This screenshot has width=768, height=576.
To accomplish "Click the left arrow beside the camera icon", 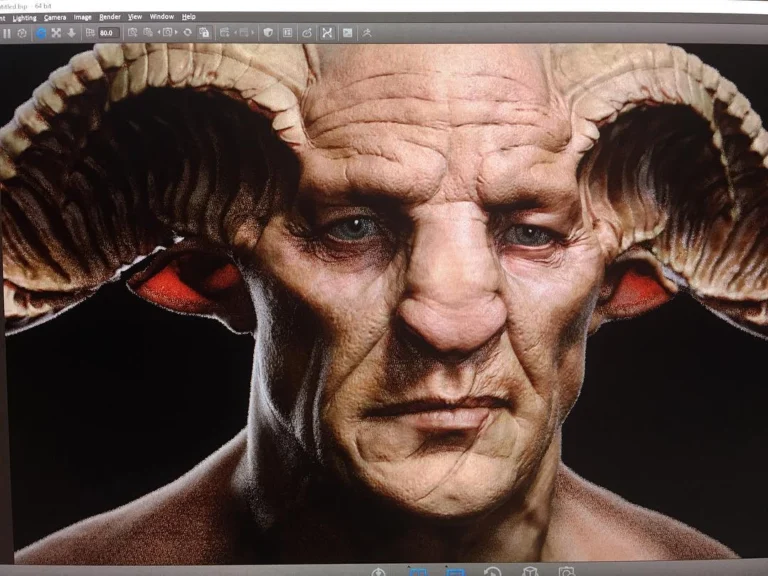I will pyautogui.click(x=159, y=33).
